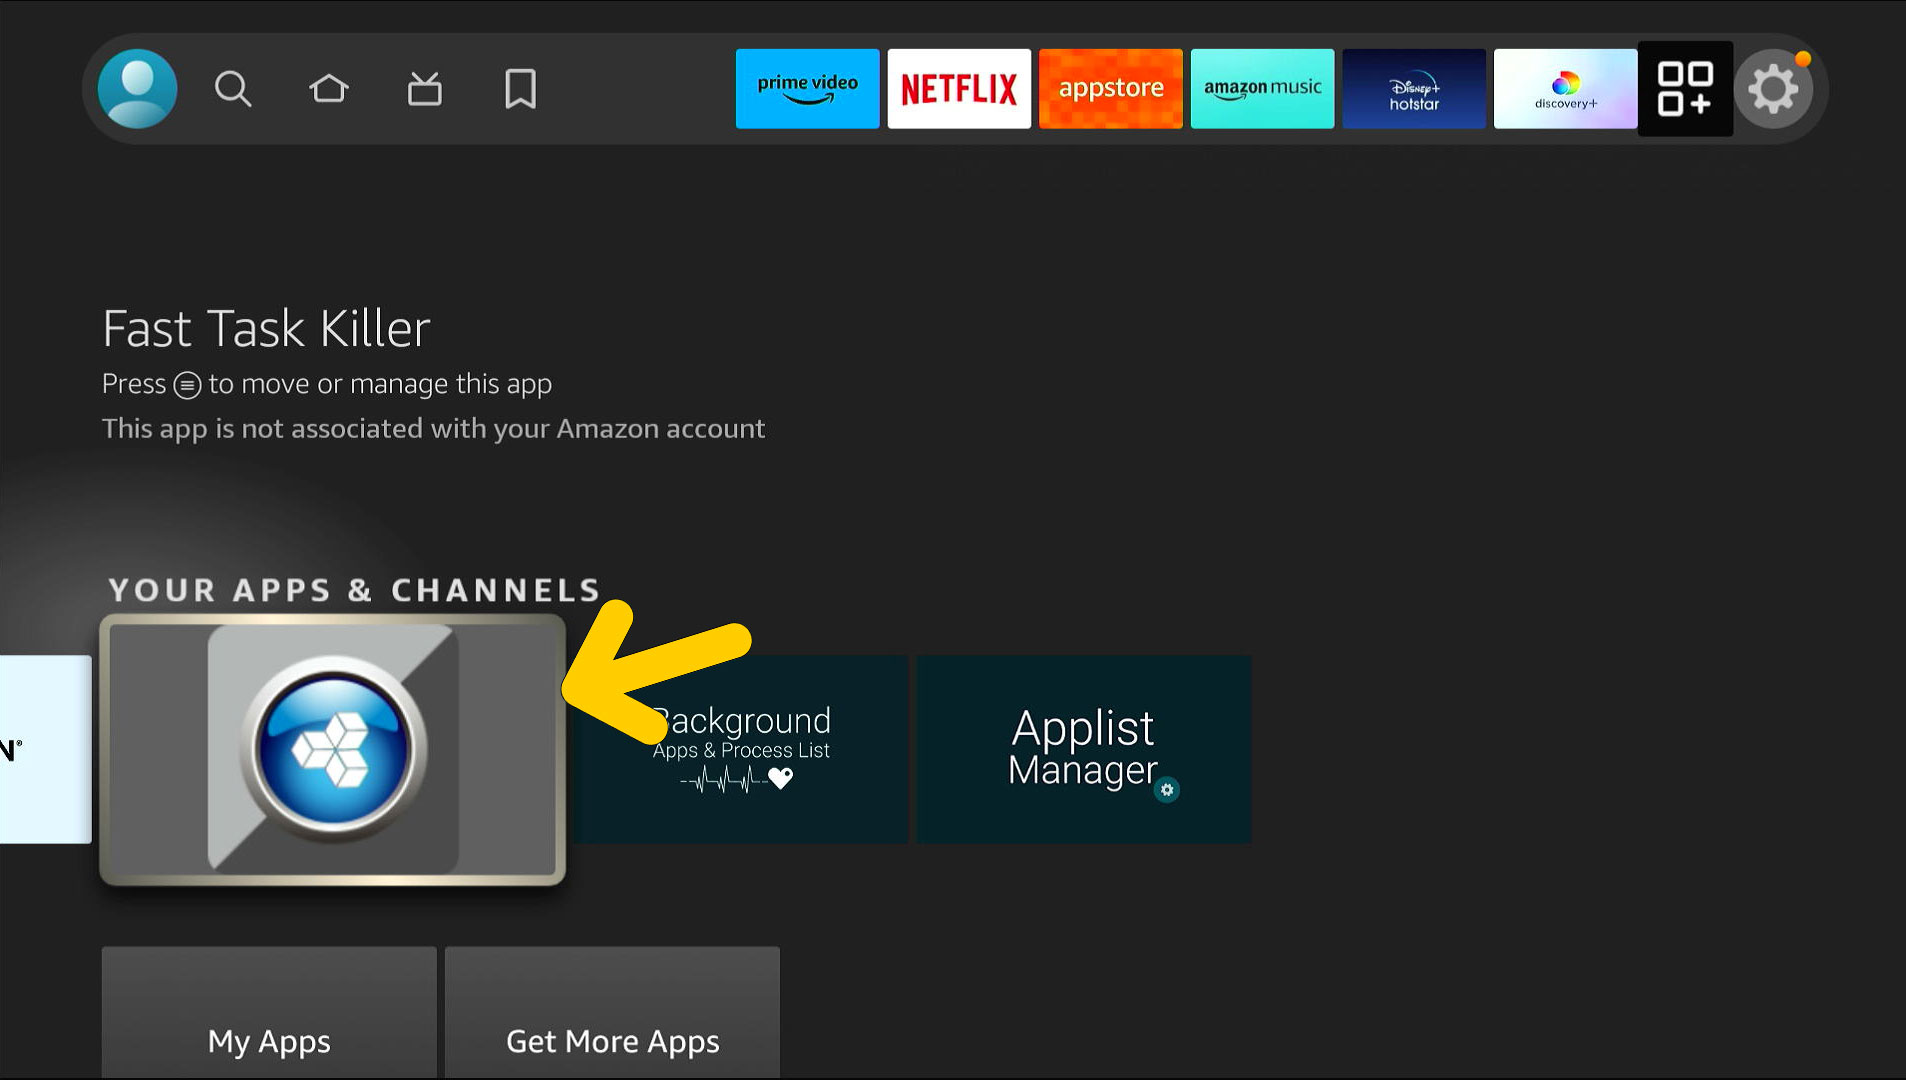Screen dimensions: 1906x1080
Task: Launch the Disney+ Hotstar tile
Action: 1414,89
